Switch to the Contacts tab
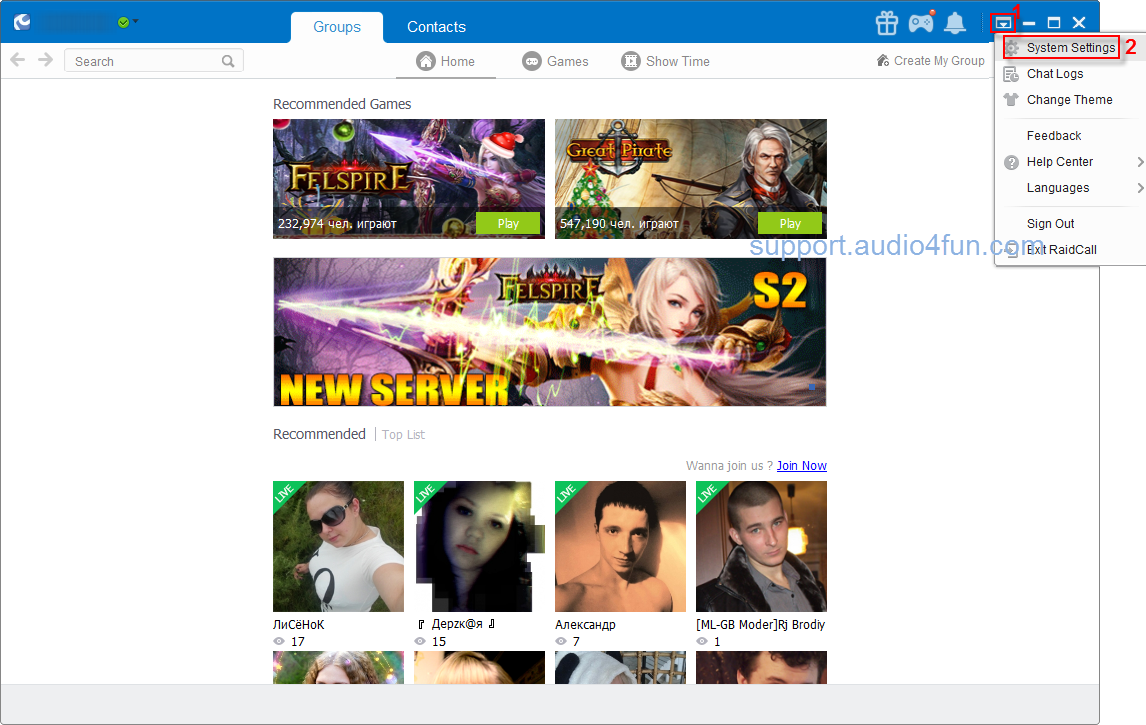This screenshot has height=725, width=1146. click(436, 27)
